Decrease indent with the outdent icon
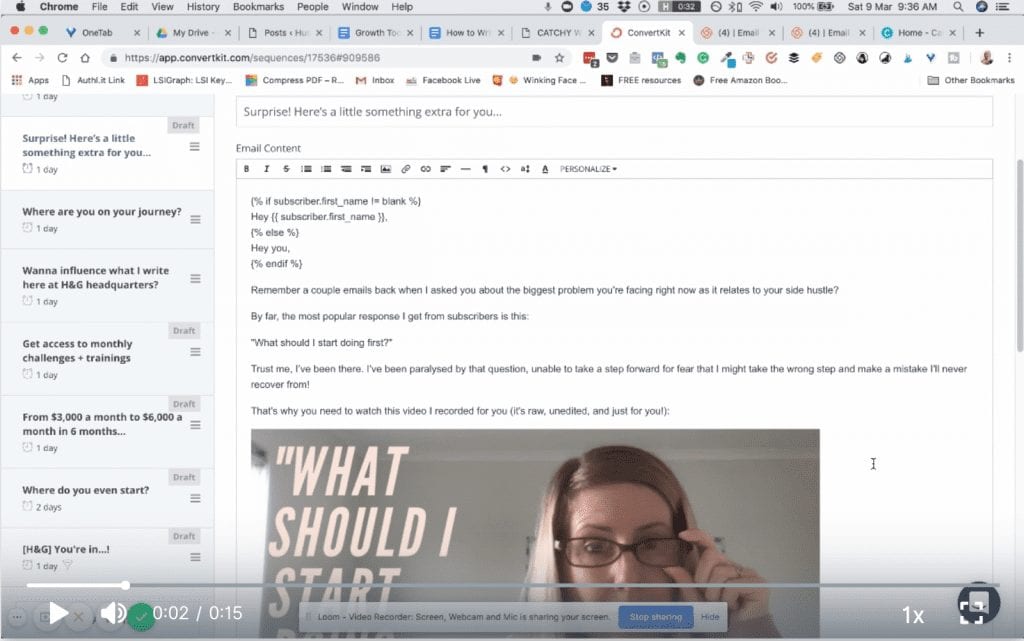The height and width of the screenshot is (641, 1024). tap(346, 169)
